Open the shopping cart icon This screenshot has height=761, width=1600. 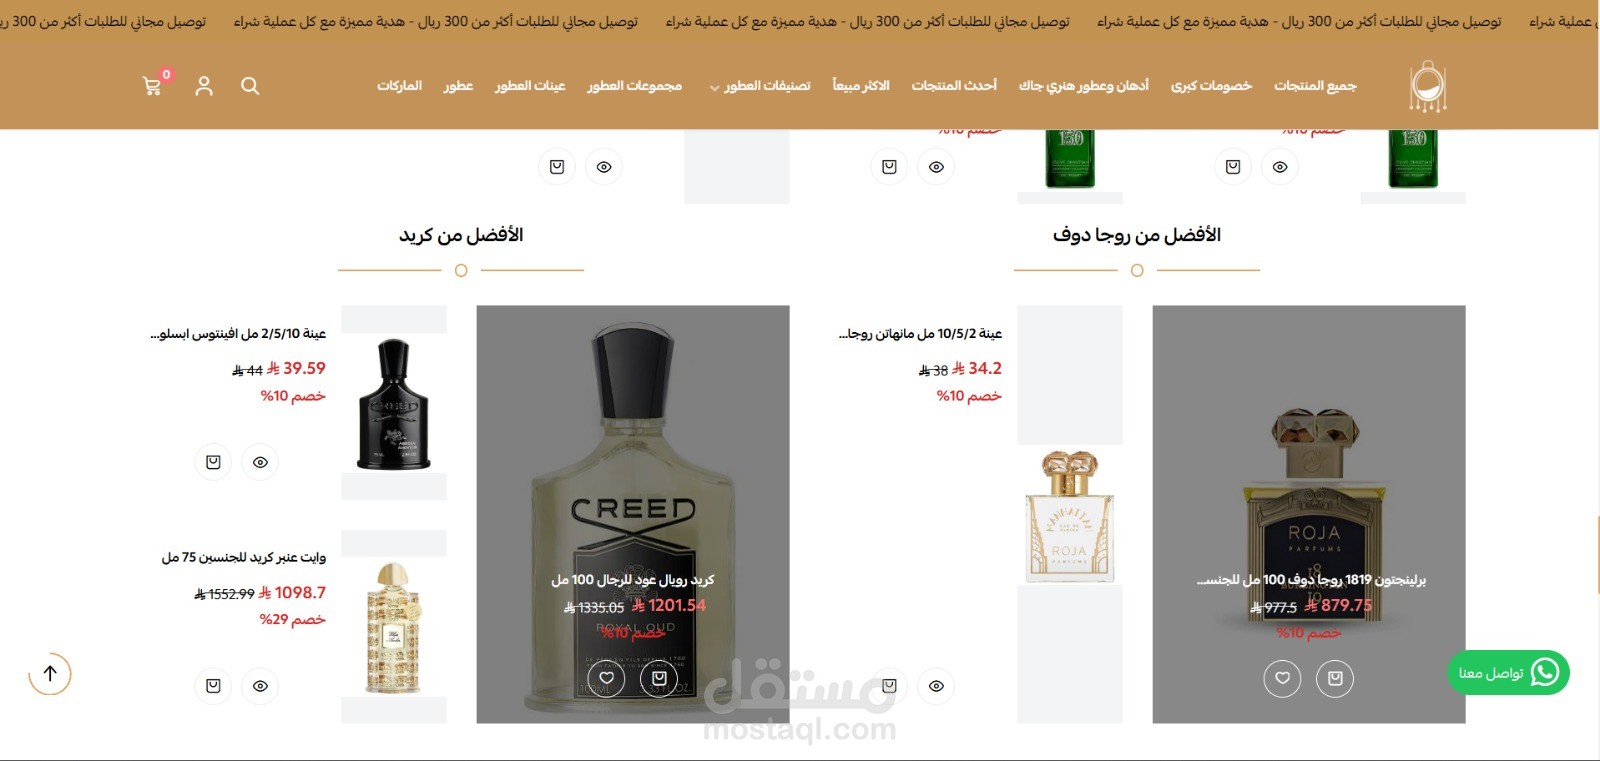coord(153,86)
